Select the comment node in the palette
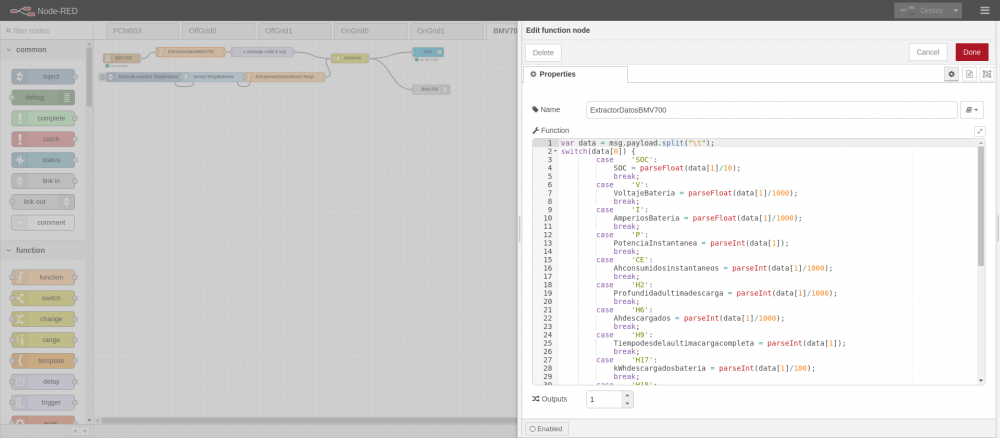This screenshot has height=438, width=1000. tap(43, 223)
